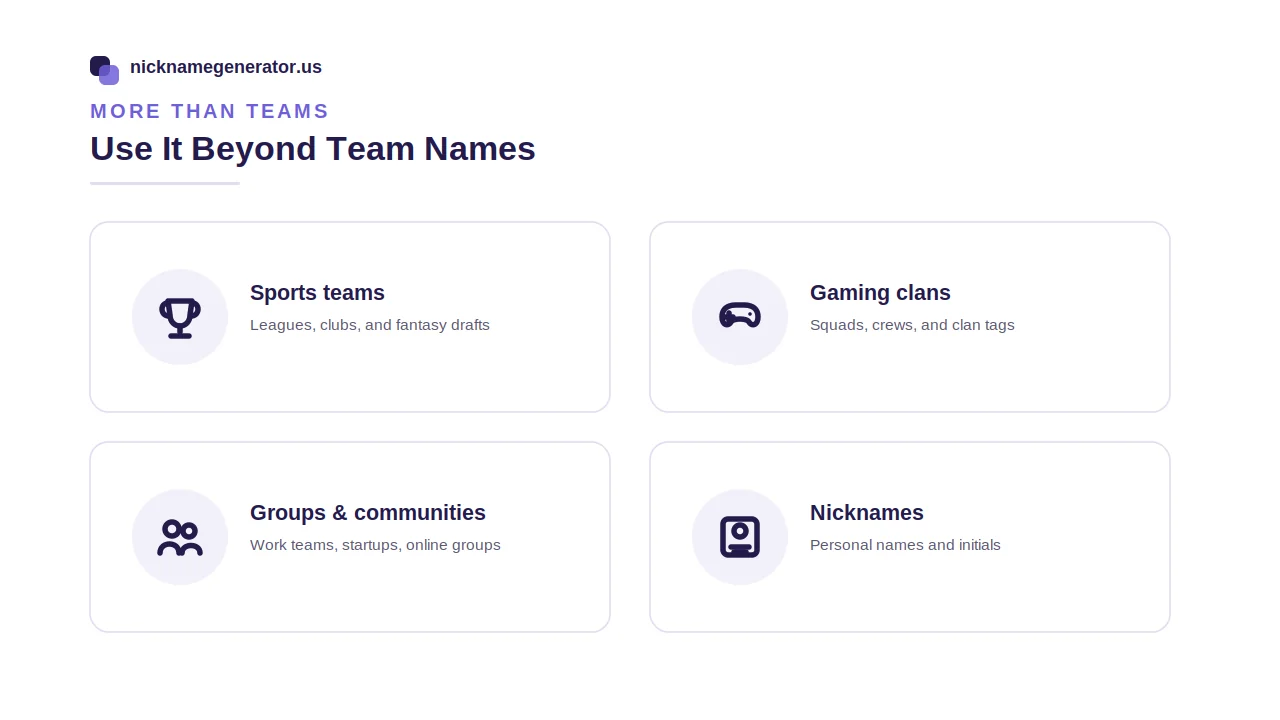
Task: Click the 'Use It Beyond Team Names' title
Action: (x=313, y=149)
